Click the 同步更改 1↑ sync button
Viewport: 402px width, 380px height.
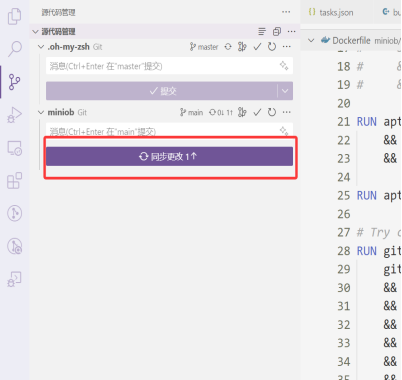coord(169,156)
